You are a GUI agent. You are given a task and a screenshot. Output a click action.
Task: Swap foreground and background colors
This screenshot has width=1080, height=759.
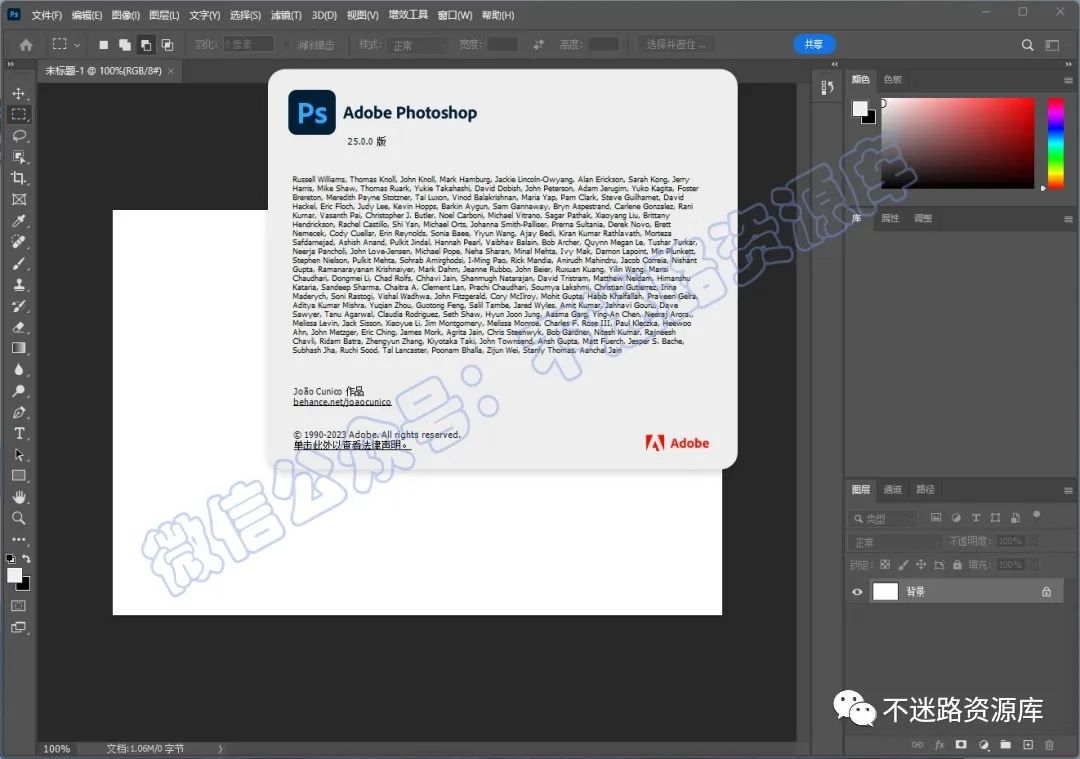click(x=26, y=559)
